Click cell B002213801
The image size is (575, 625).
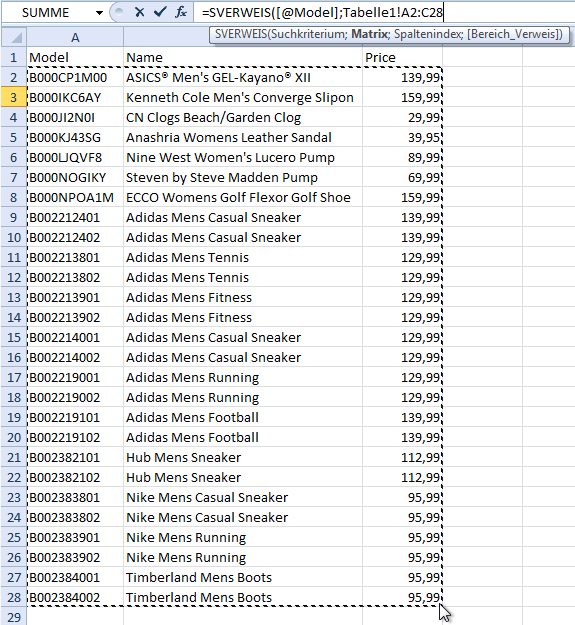[x=75, y=257]
